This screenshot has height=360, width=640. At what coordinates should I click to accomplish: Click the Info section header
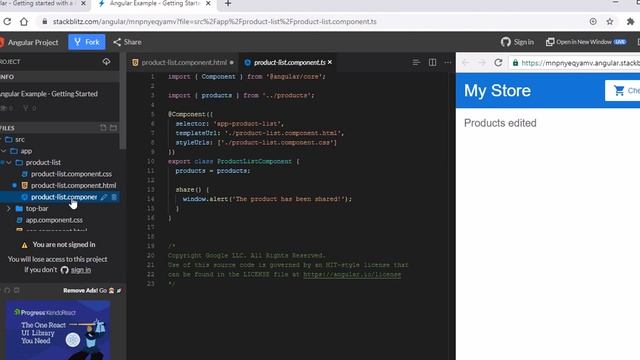coord(60,77)
